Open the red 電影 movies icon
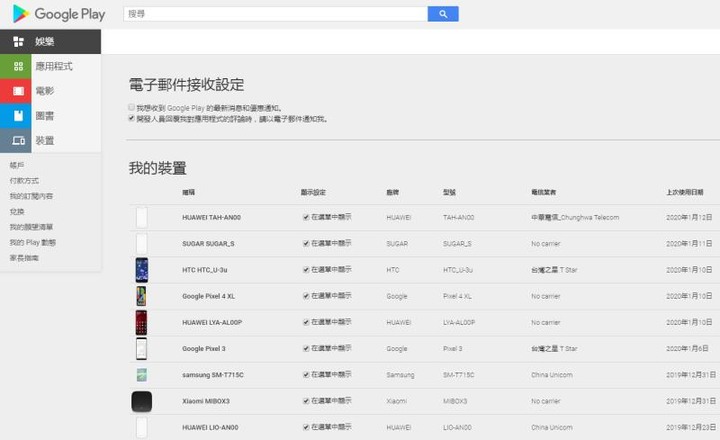The height and width of the screenshot is (440, 720). coord(16,91)
